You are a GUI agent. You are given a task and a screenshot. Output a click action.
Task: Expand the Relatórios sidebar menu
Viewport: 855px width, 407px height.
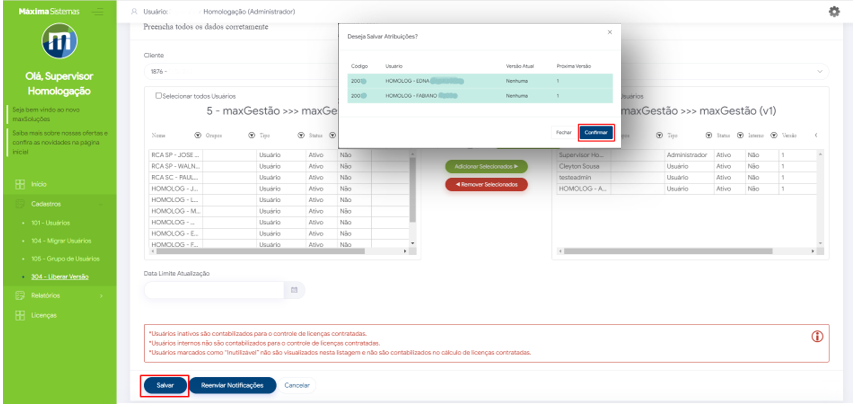60,296
